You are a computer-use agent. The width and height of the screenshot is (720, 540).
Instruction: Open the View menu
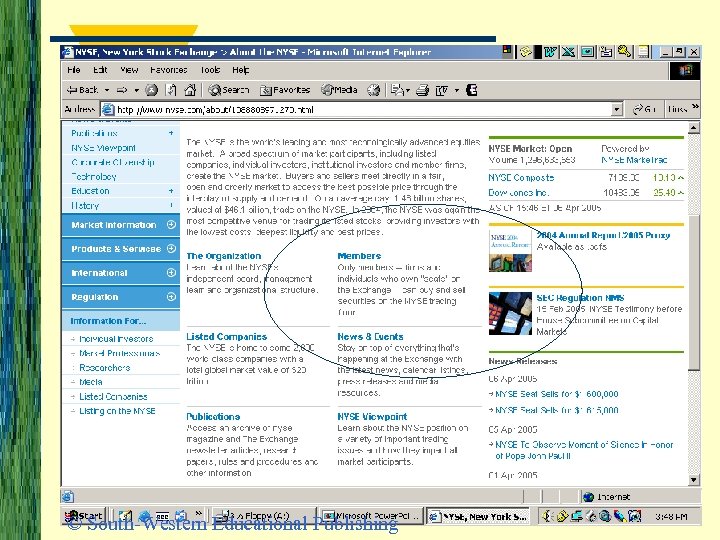129,70
